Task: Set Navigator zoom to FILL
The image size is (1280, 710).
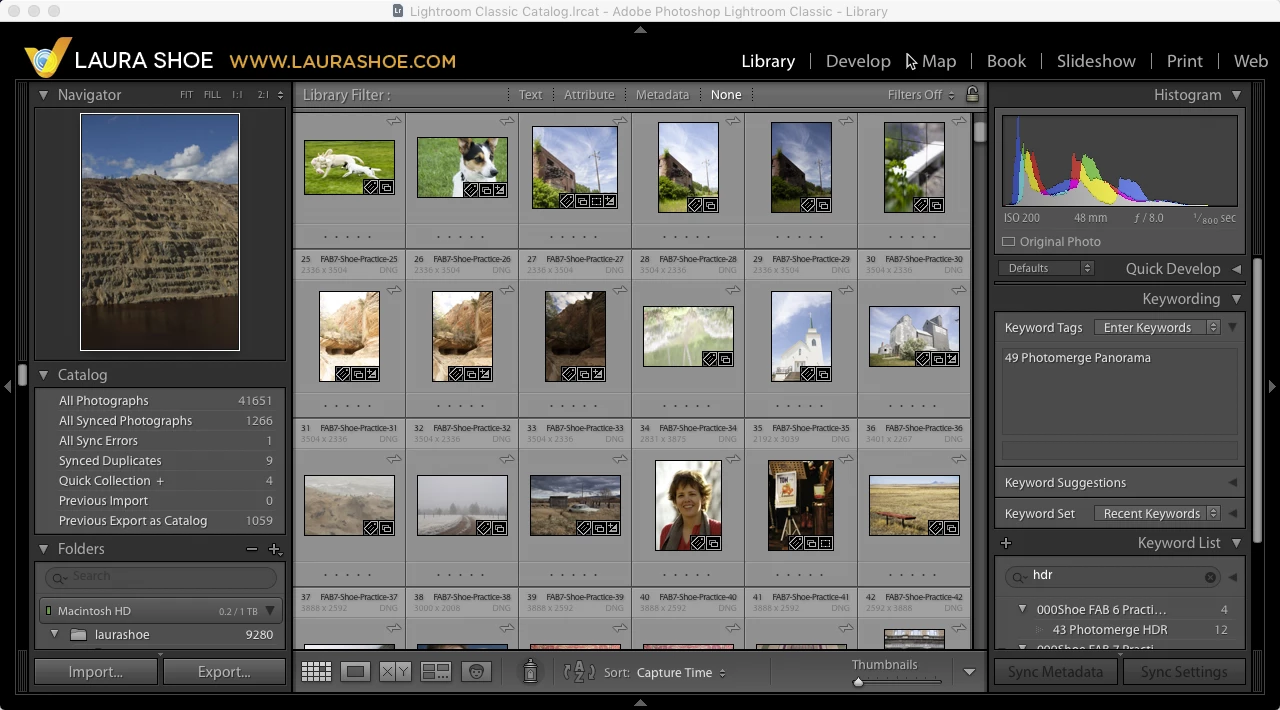Action: click(x=212, y=95)
